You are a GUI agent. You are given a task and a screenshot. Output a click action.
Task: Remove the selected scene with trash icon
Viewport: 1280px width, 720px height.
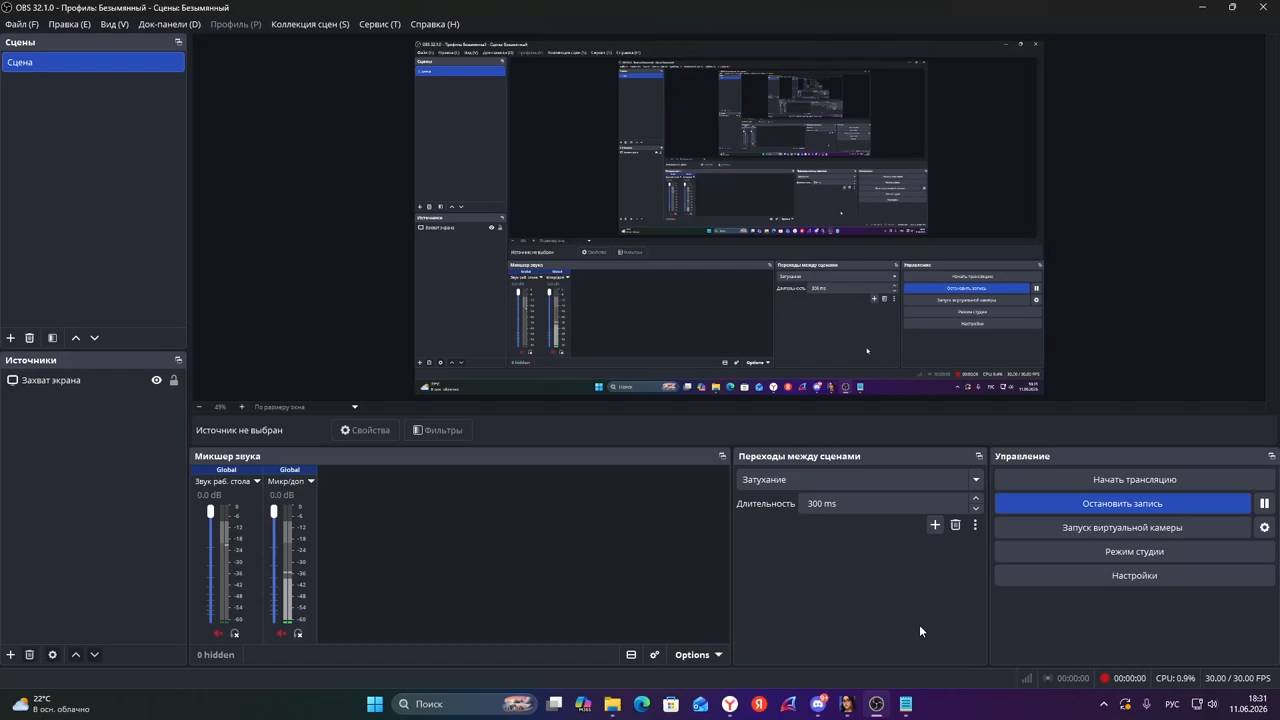pyautogui.click(x=30, y=338)
